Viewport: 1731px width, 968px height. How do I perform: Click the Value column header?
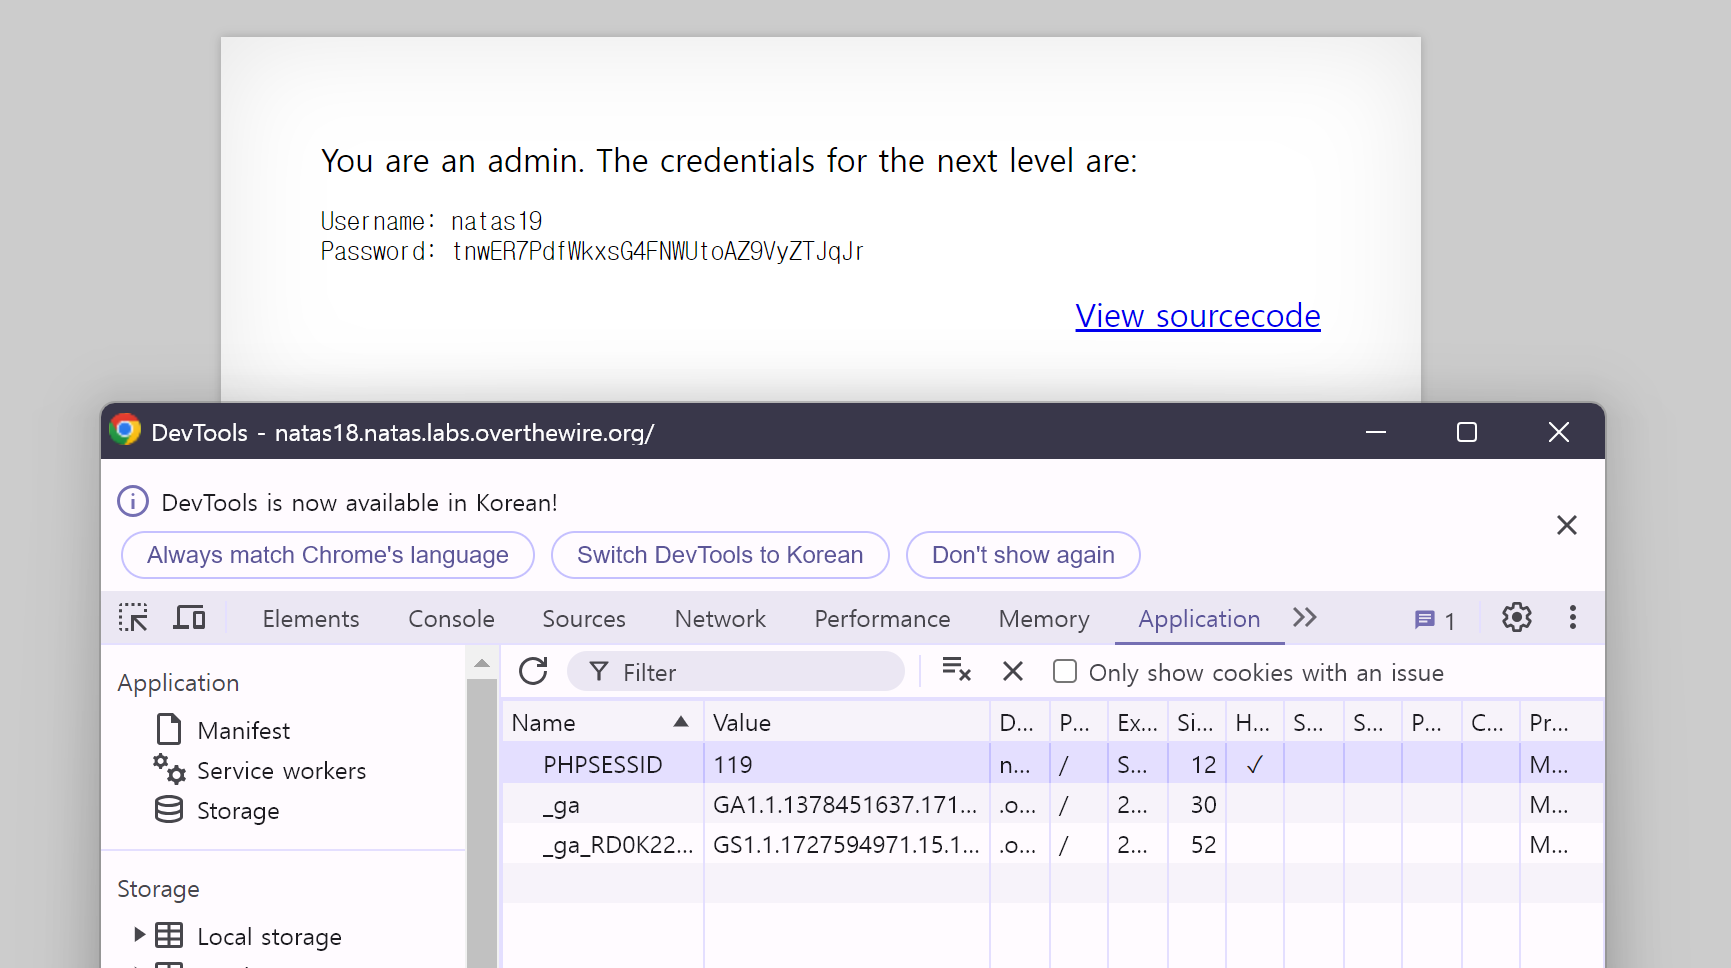(847, 722)
